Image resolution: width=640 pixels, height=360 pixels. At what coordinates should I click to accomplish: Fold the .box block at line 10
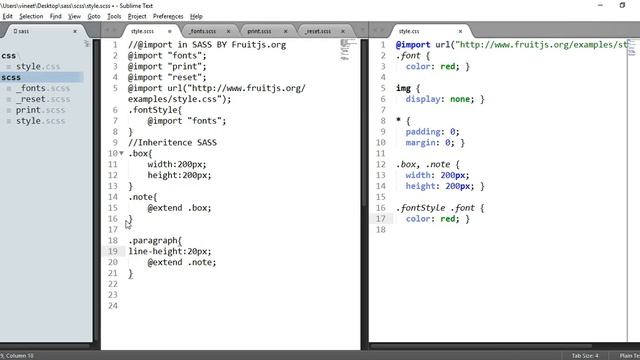point(121,153)
